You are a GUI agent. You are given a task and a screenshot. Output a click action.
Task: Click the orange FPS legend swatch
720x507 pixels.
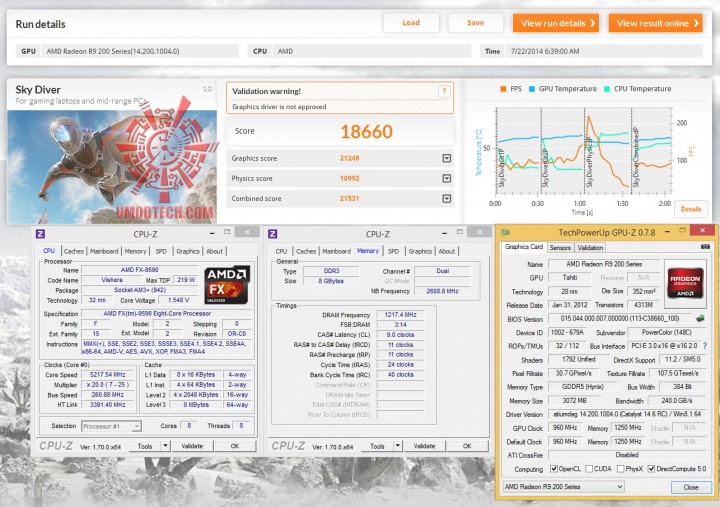(503, 89)
